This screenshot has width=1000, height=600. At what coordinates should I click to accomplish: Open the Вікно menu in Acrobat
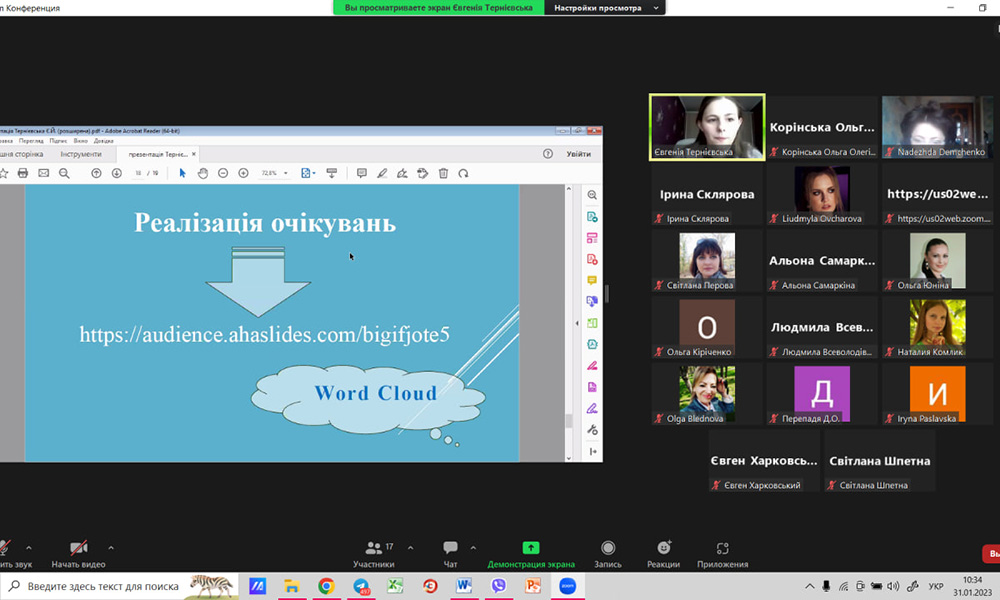click(80, 141)
